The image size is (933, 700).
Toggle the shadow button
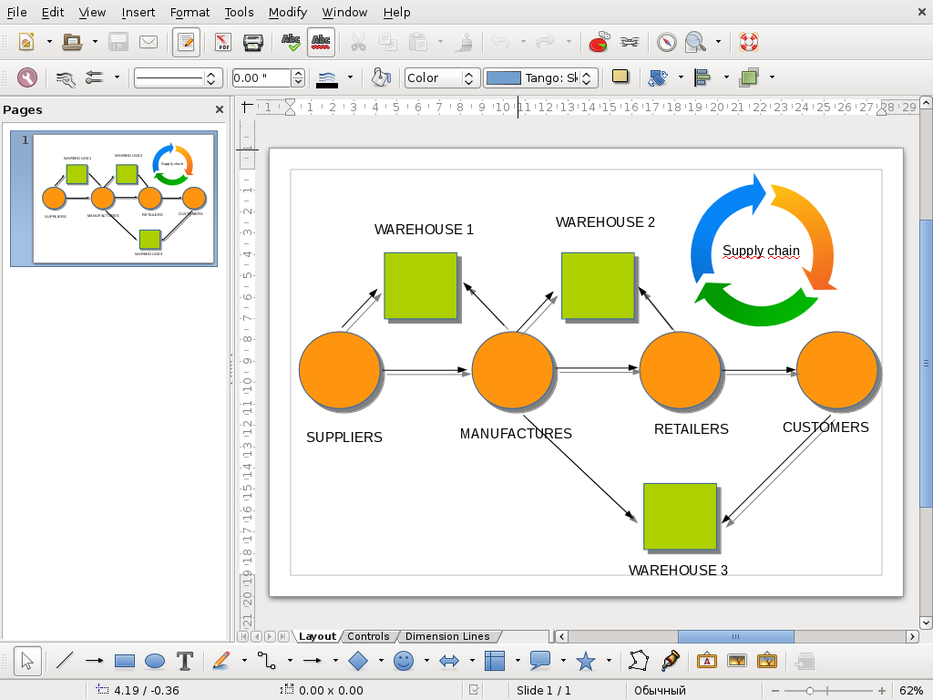pos(620,77)
